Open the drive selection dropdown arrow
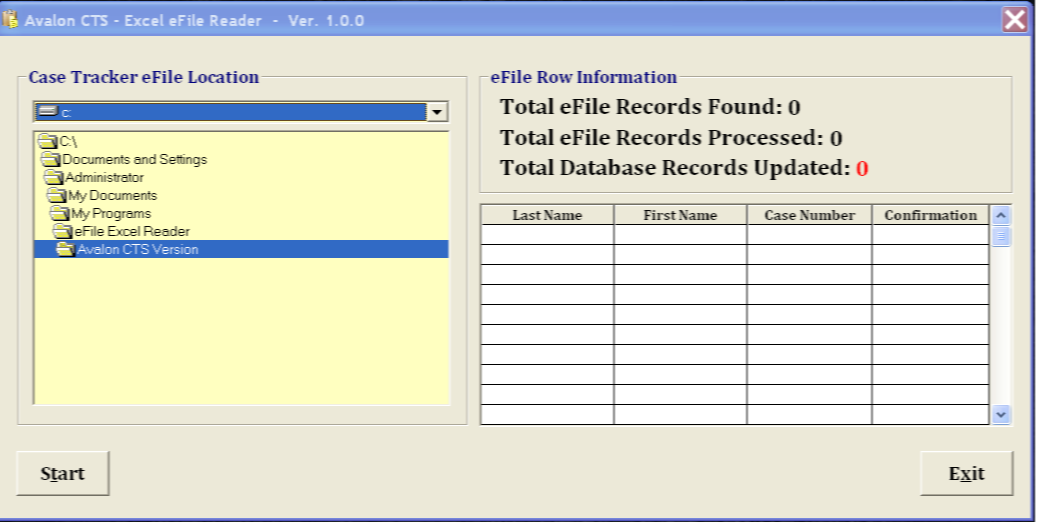 pyautogui.click(x=436, y=112)
